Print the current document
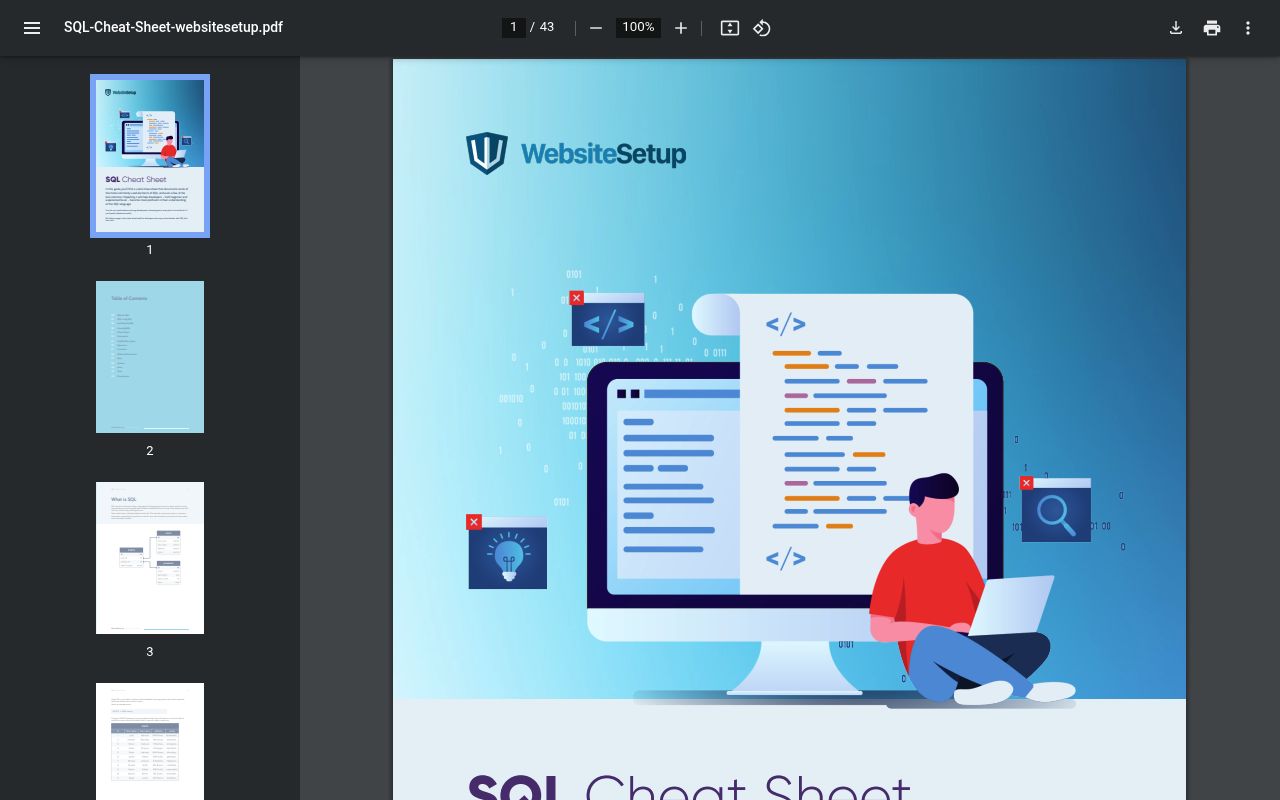 1212,28
